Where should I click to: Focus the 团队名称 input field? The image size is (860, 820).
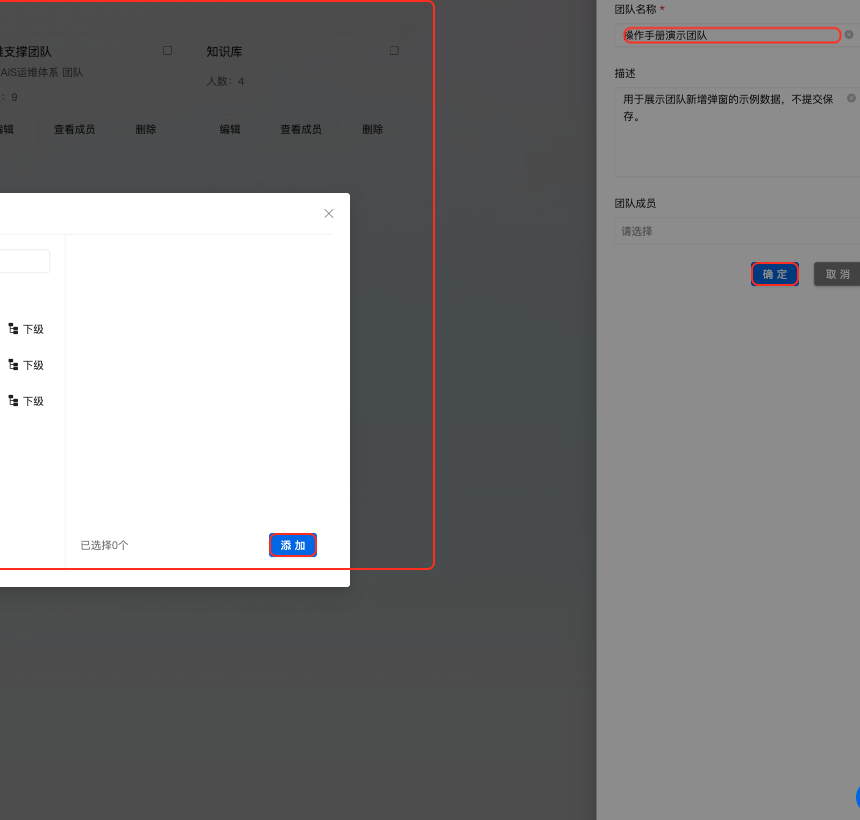point(730,36)
